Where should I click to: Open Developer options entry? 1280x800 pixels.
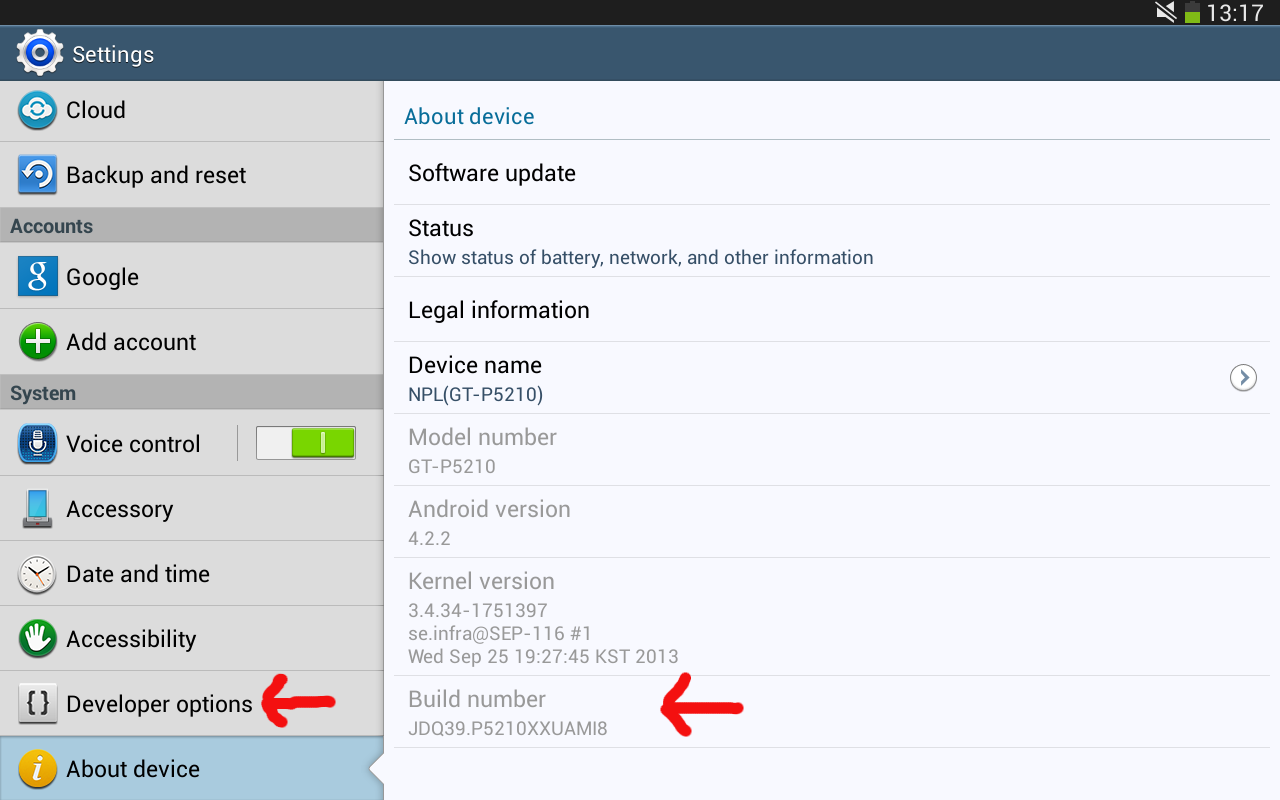click(192, 704)
